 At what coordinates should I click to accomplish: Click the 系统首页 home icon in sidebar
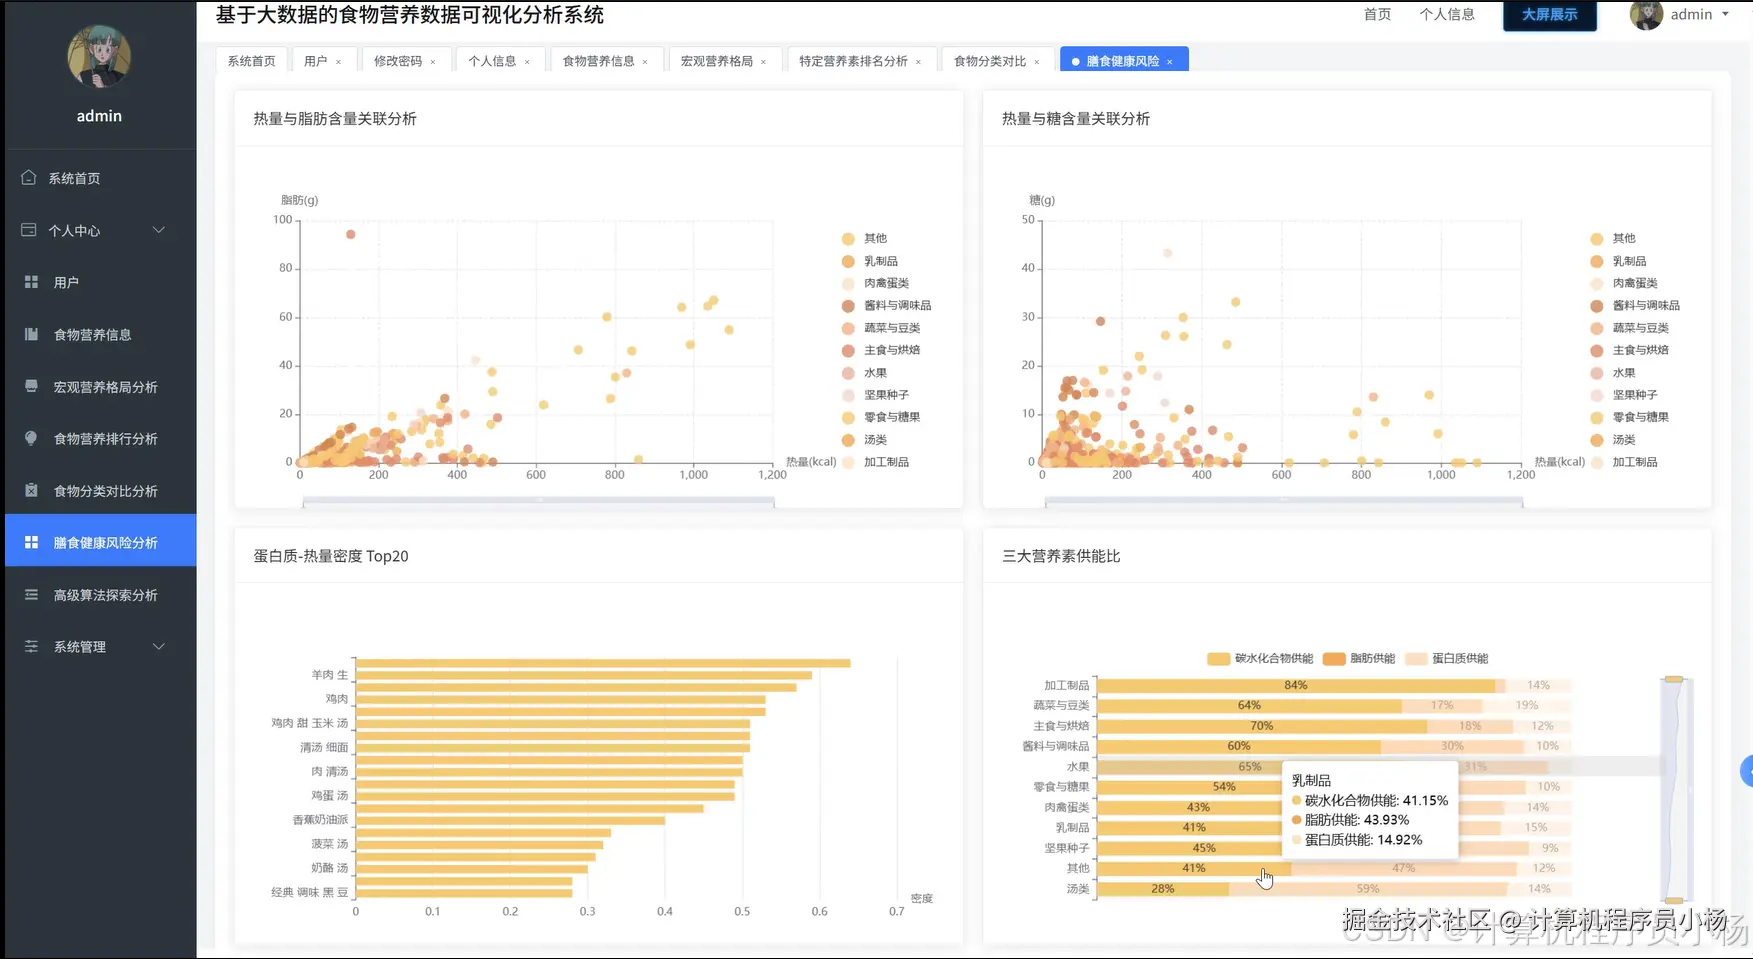point(29,178)
